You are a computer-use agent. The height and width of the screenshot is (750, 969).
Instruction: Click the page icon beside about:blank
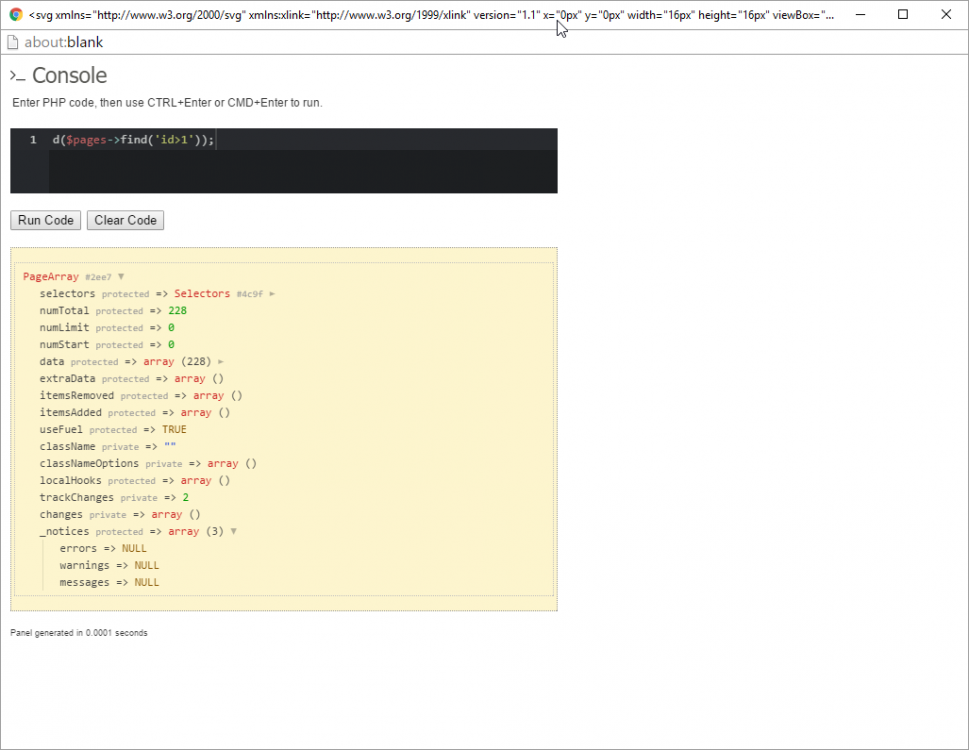[14, 42]
